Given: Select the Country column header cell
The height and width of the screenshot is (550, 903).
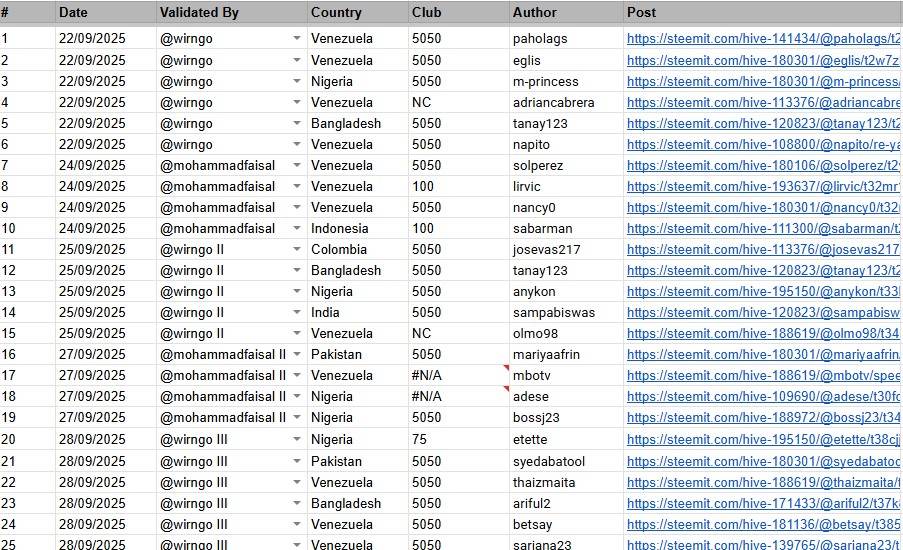Looking at the screenshot, I should coord(358,13).
